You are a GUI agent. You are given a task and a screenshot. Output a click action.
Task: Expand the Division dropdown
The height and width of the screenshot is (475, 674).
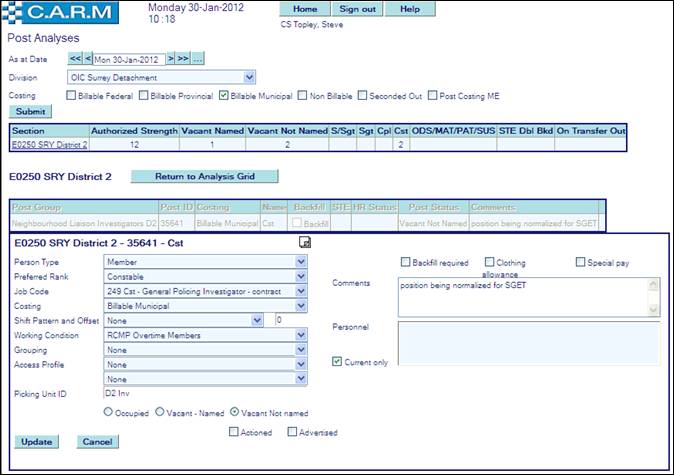point(249,77)
